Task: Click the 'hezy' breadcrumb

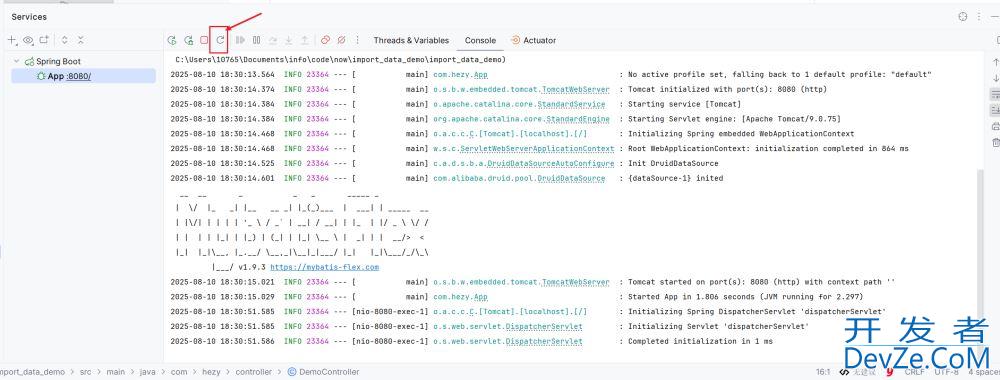Action: [x=211, y=372]
